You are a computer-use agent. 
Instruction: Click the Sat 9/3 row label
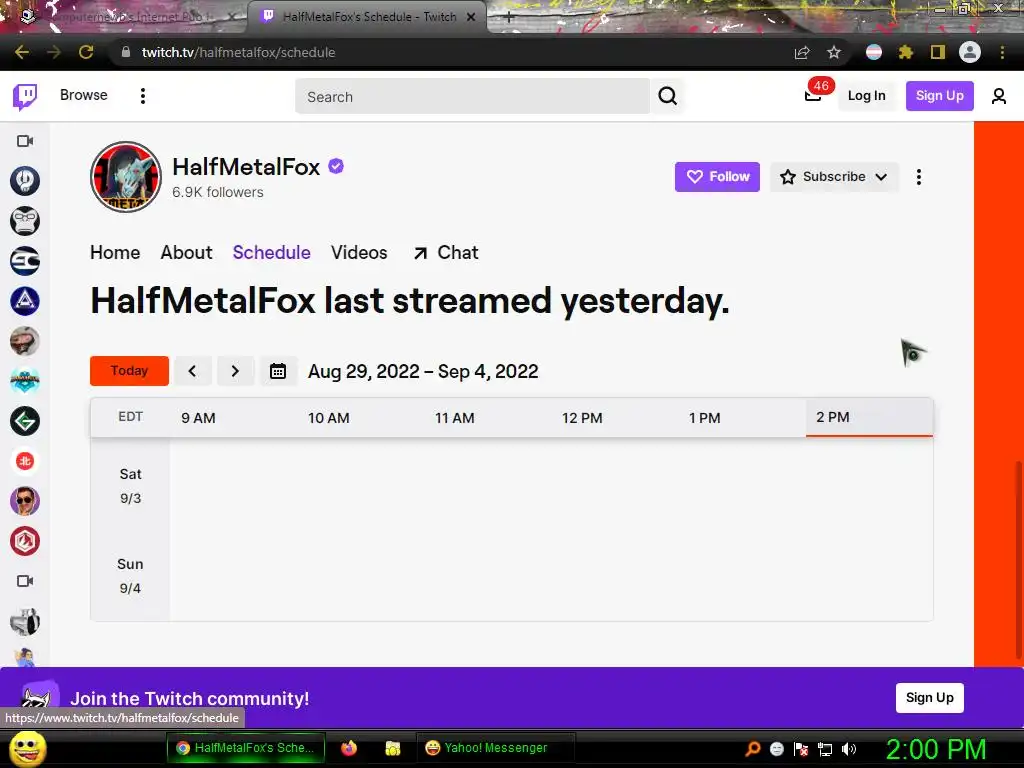pyautogui.click(x=130, y=486)
